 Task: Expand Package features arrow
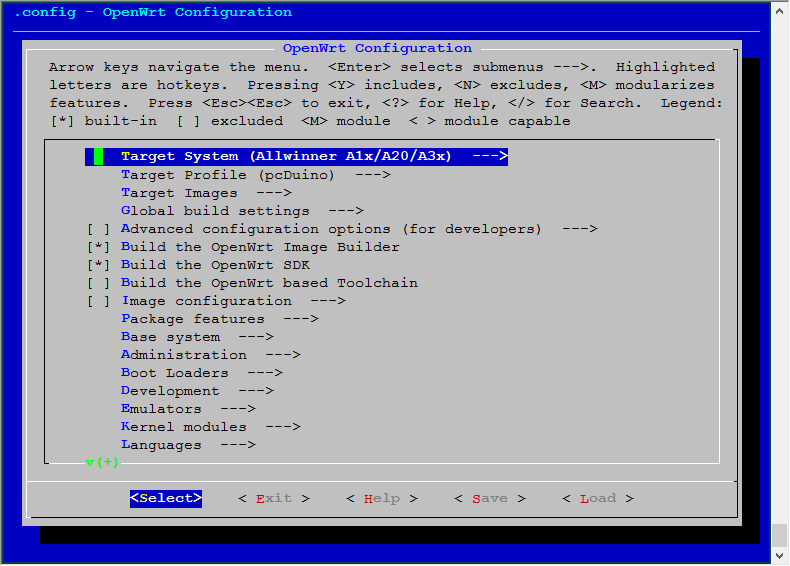tap(301, 319)
